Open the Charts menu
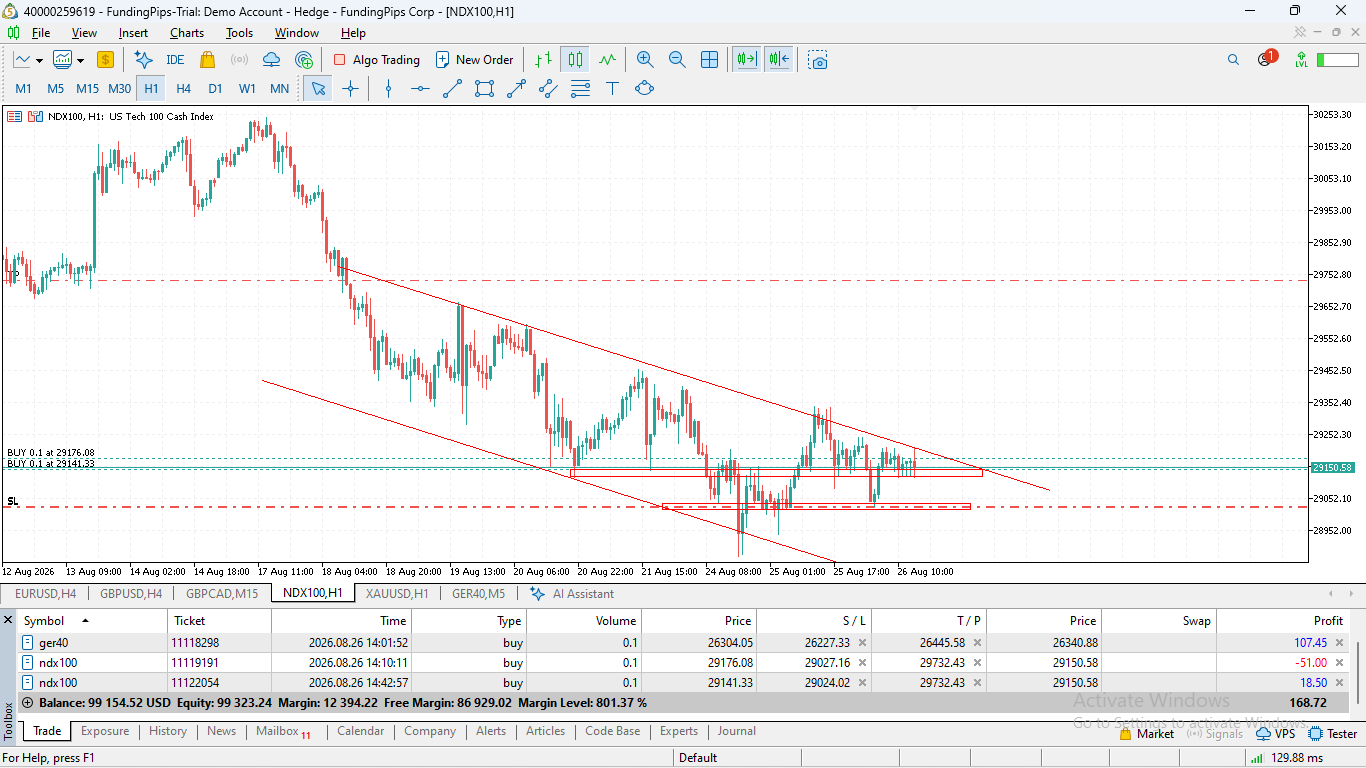This screenshot has width=1366, height=768. (x=187, y=33)
